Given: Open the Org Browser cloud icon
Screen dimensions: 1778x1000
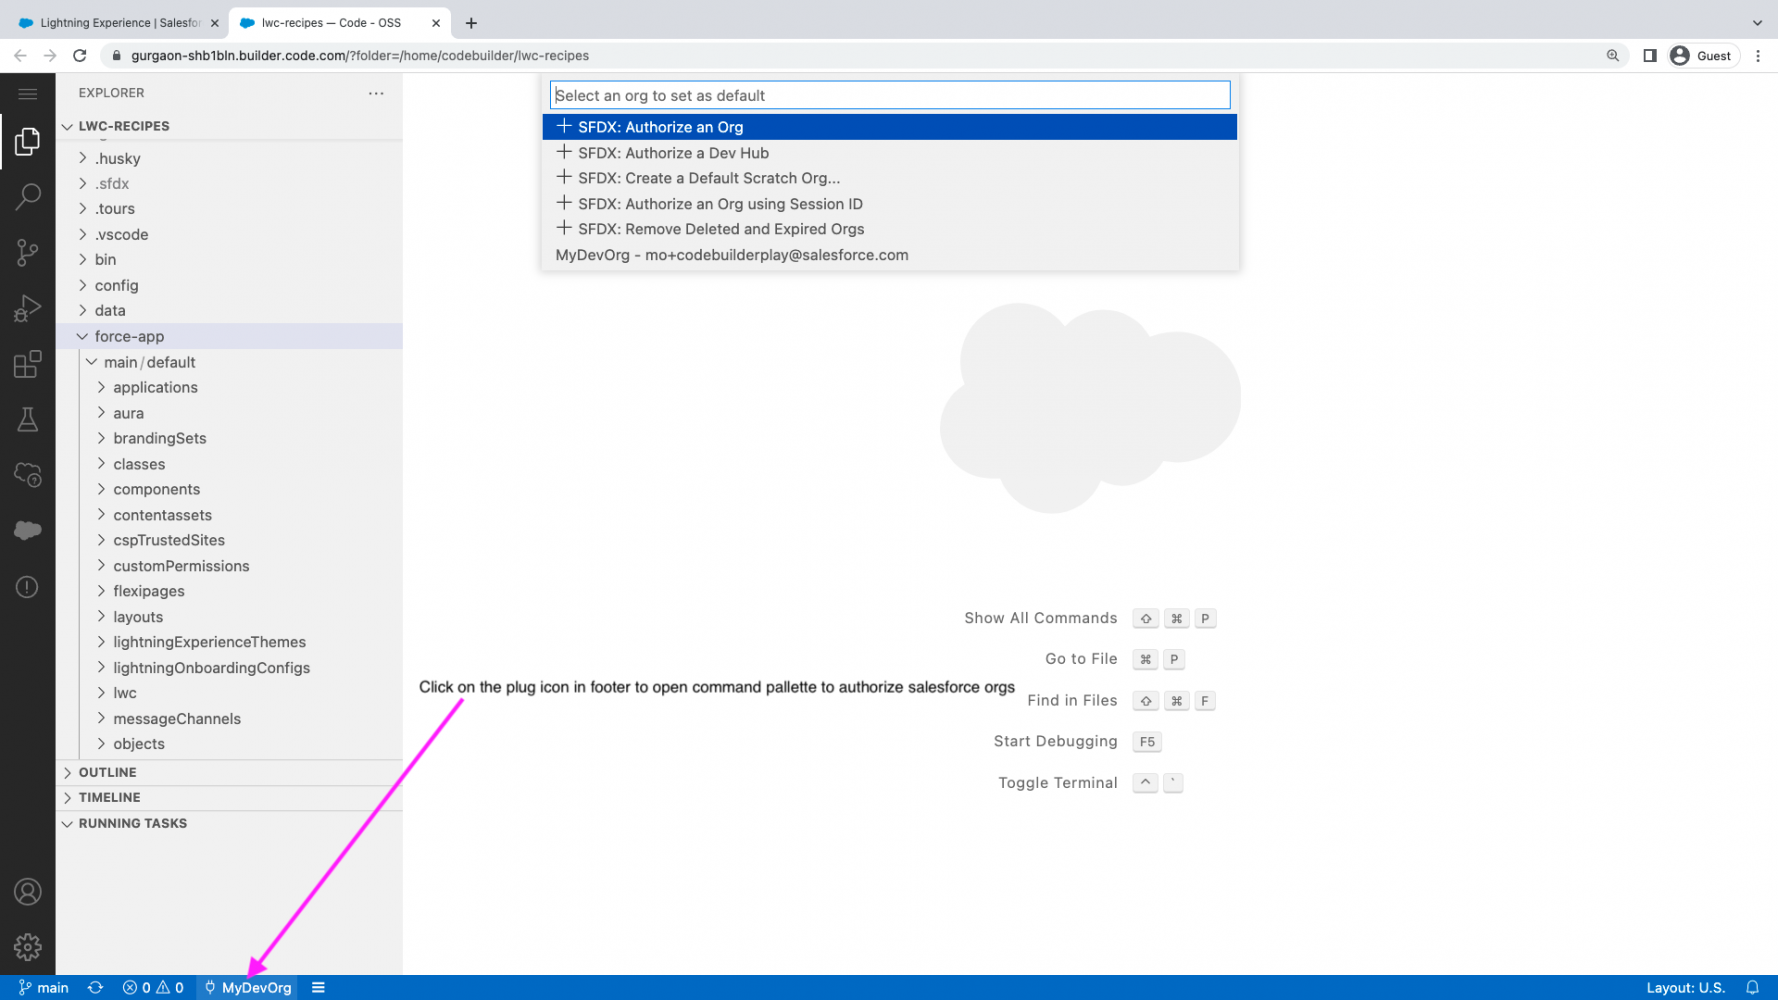Looking at the screenshot, I should [x=28, y=475].
